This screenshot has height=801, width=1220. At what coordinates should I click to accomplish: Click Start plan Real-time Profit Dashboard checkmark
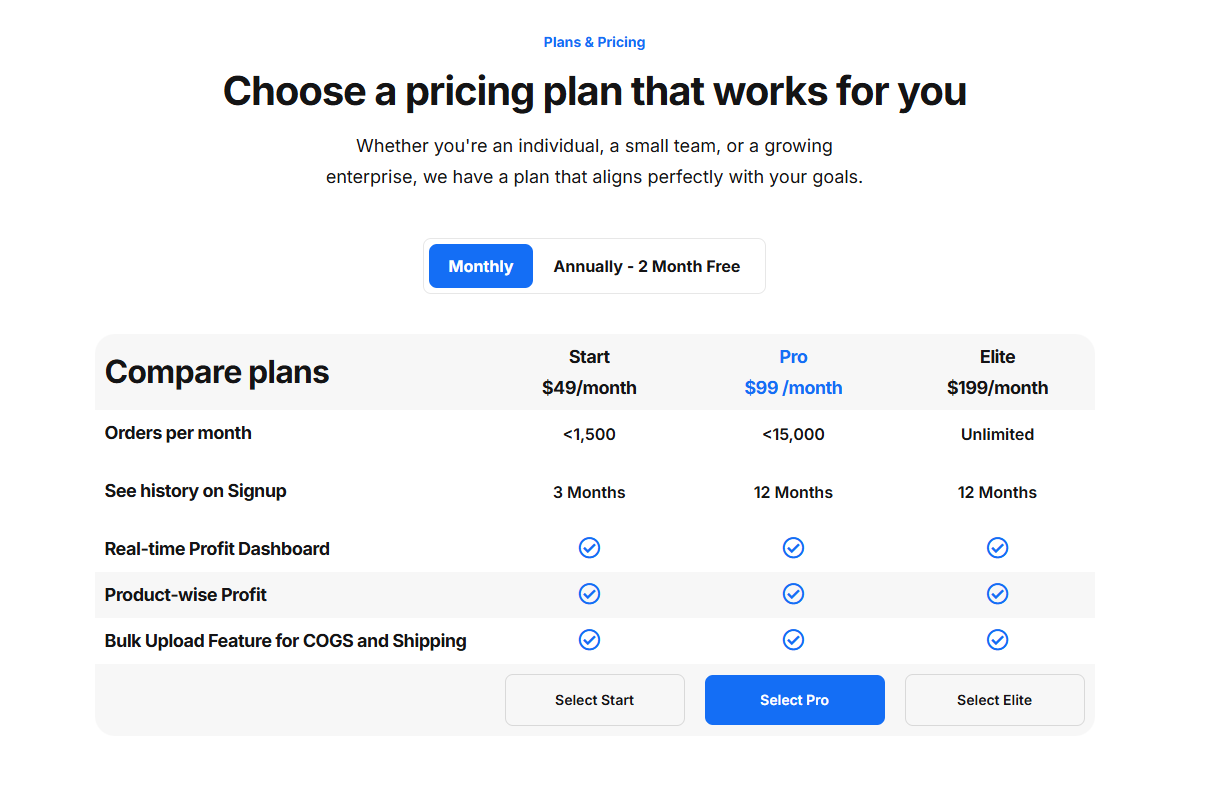point(590,548)
